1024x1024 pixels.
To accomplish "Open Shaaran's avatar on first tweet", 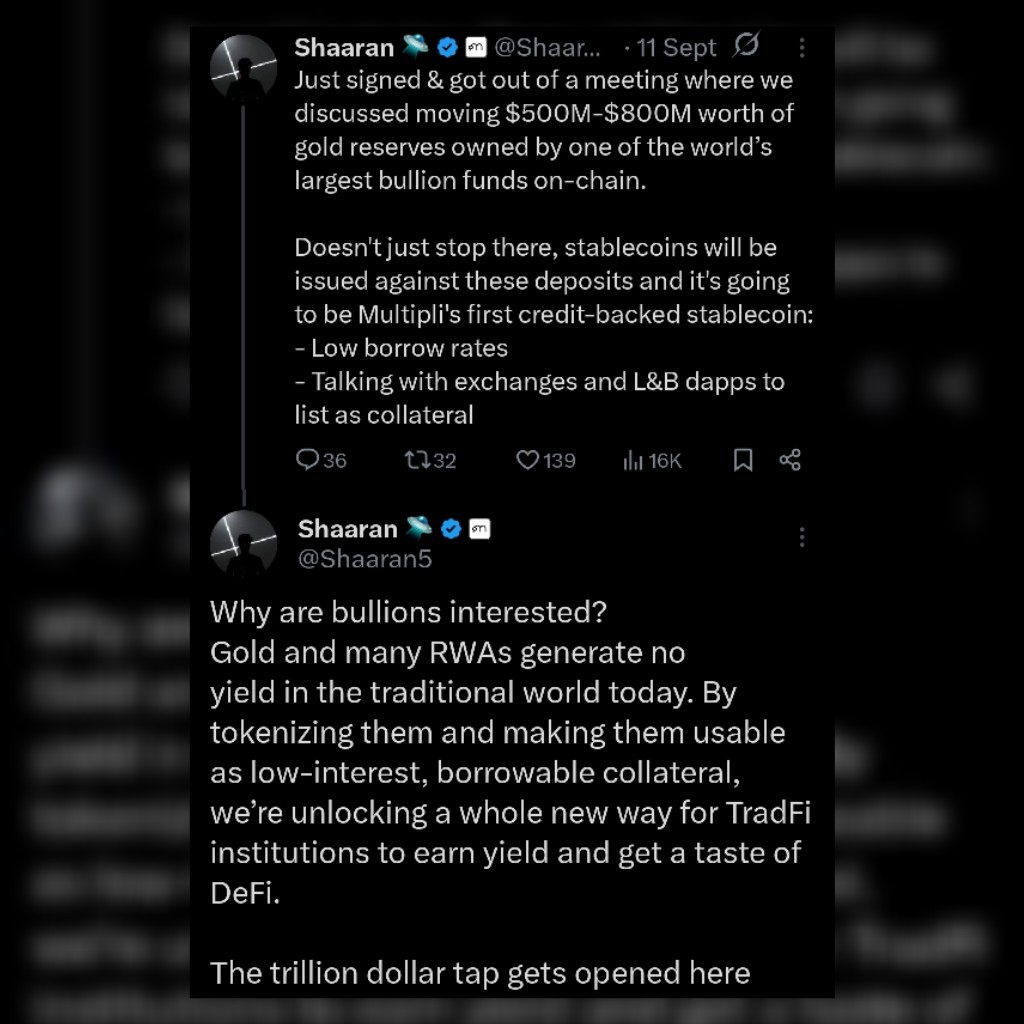I will pos(244,68).
